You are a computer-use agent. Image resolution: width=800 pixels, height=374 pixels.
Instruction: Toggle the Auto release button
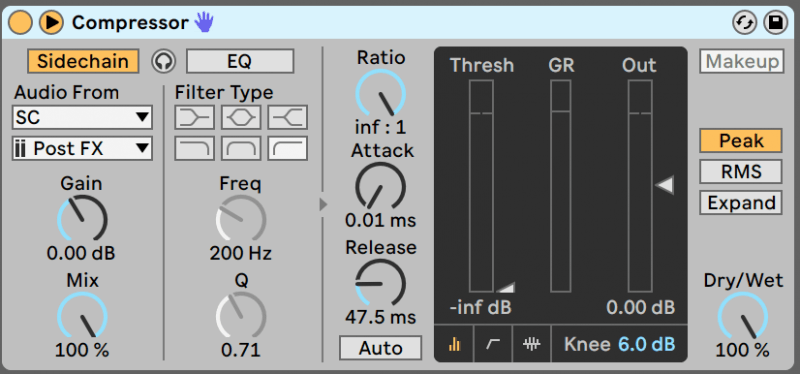[381, 348]
